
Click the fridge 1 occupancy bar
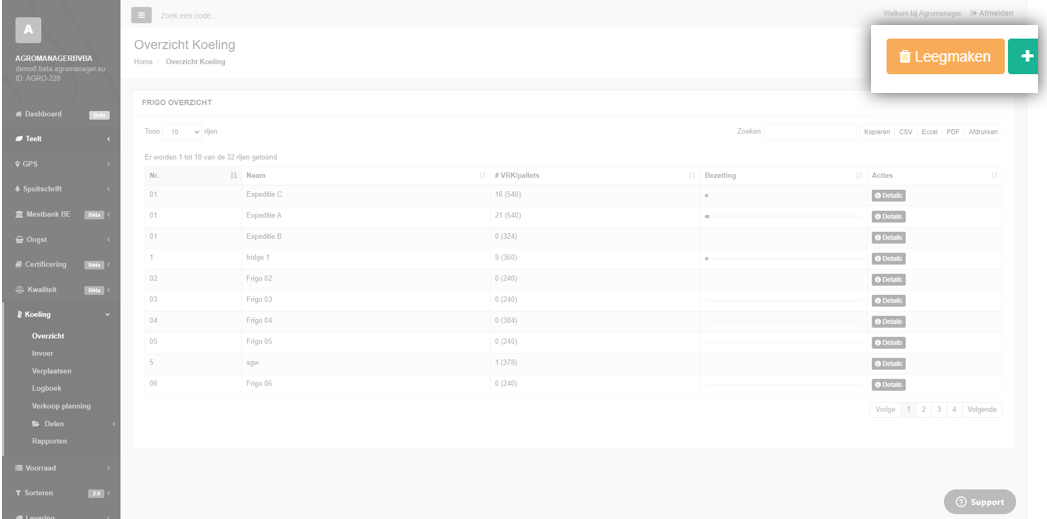784,258
